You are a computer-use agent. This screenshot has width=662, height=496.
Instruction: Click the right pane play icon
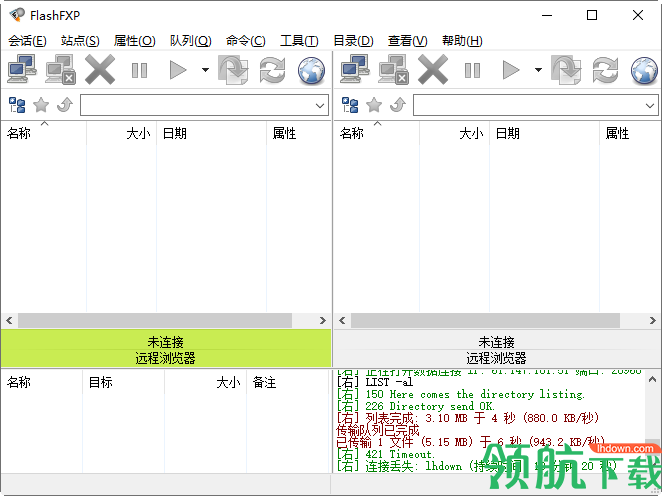point(511,70)
